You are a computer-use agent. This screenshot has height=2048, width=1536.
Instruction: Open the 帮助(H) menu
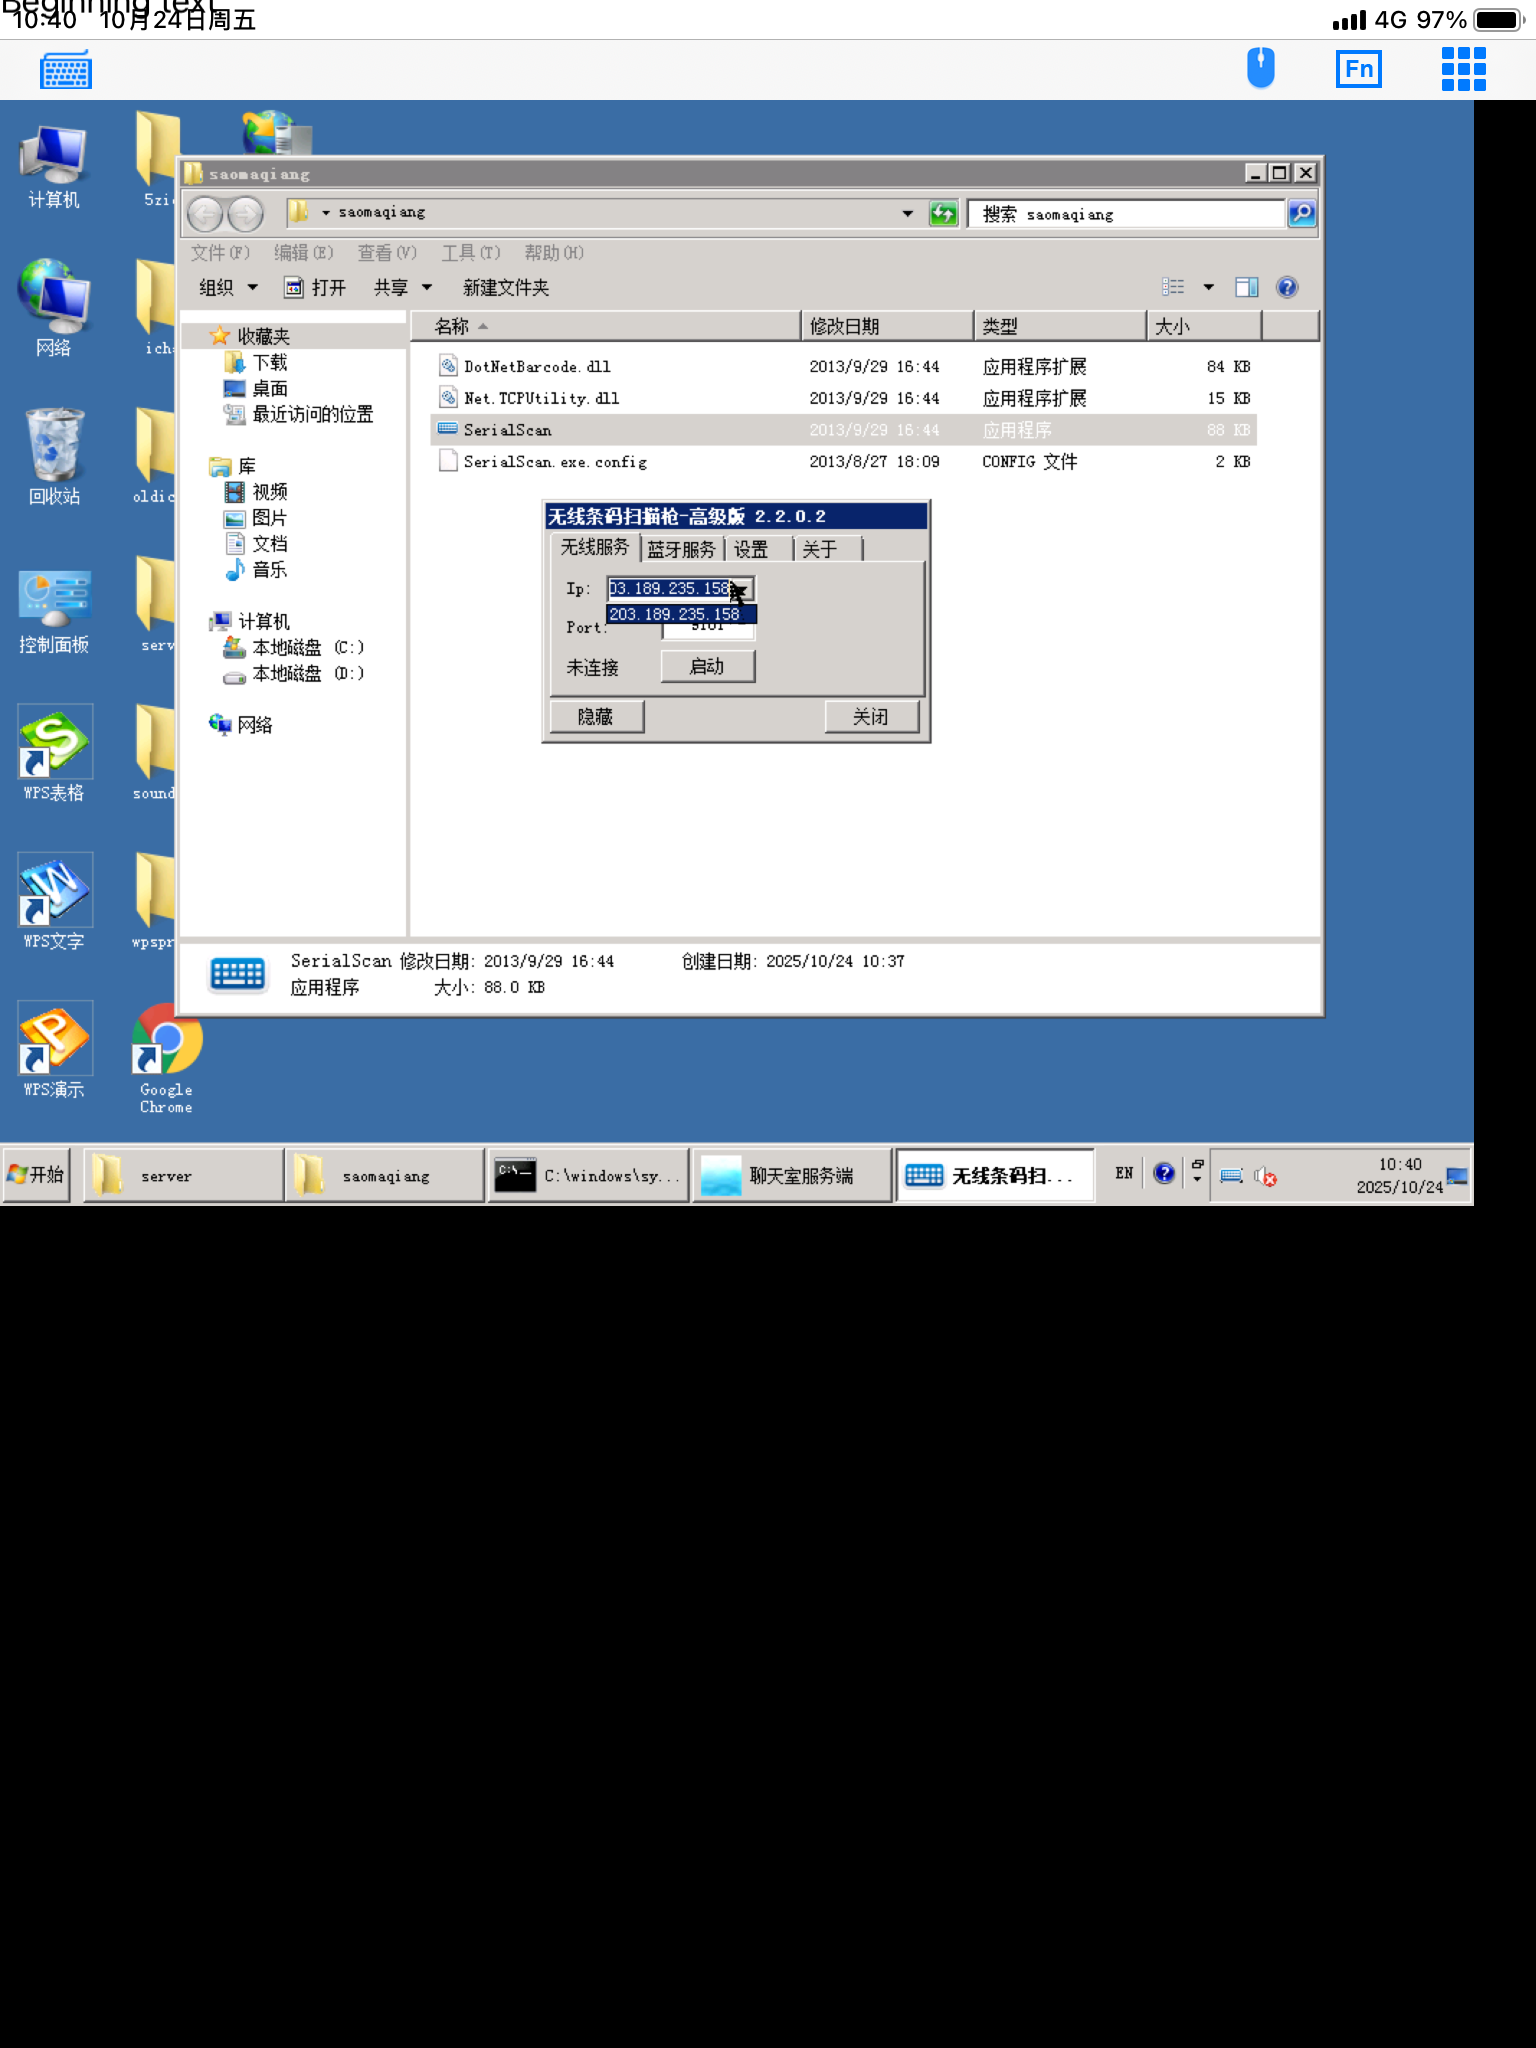tap(554, 253)
